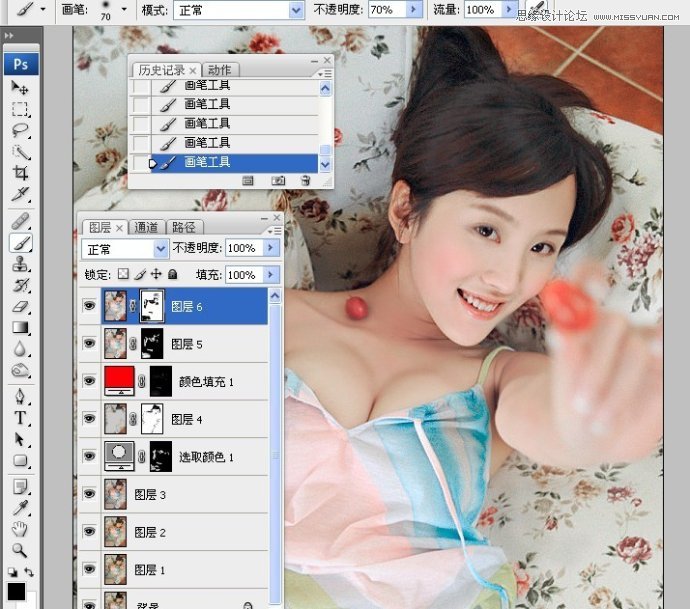The width and height of the screenshot is (690, 609).
Task: Select the Move tool in the toolbox
Action: 20,88
